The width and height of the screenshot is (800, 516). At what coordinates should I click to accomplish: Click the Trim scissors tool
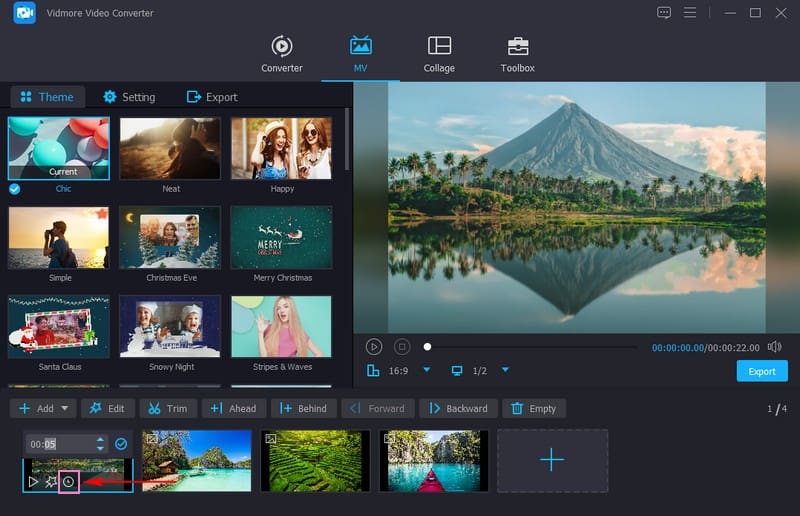click(x=168, y=408)
